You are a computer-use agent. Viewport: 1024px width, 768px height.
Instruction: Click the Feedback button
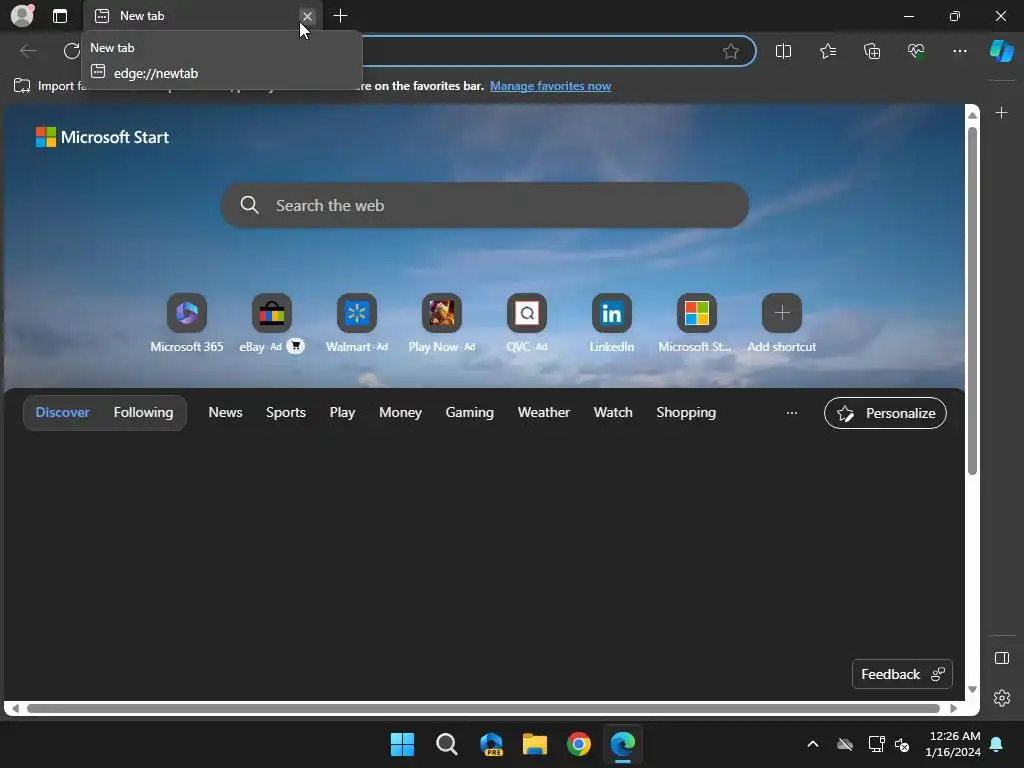point(902,674)
